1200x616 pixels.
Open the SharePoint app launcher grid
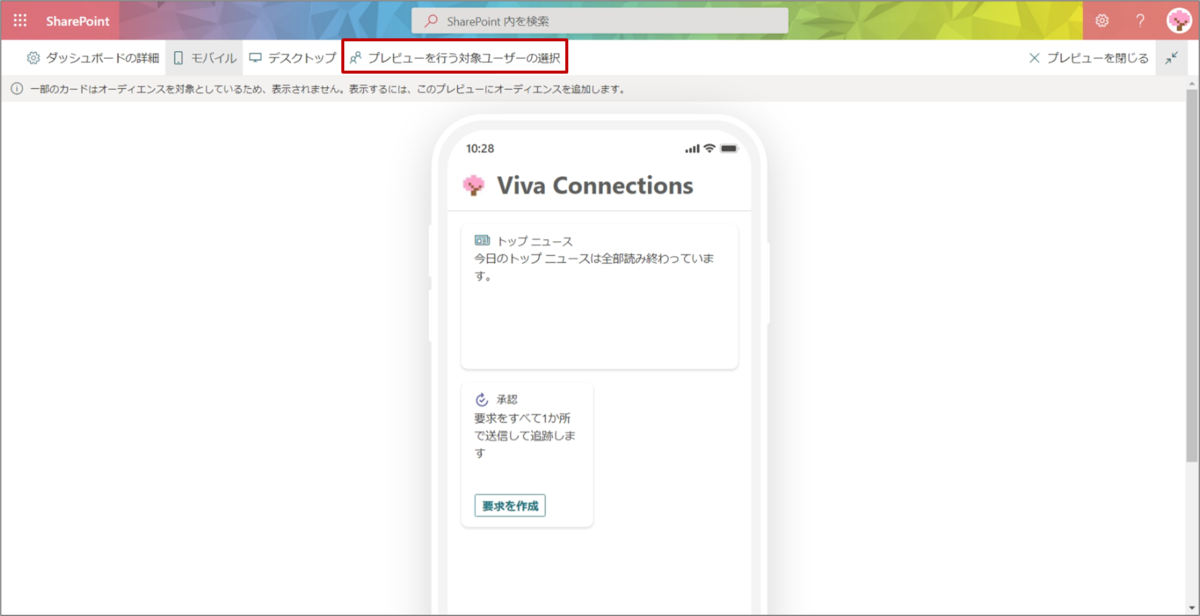(20, 20)
